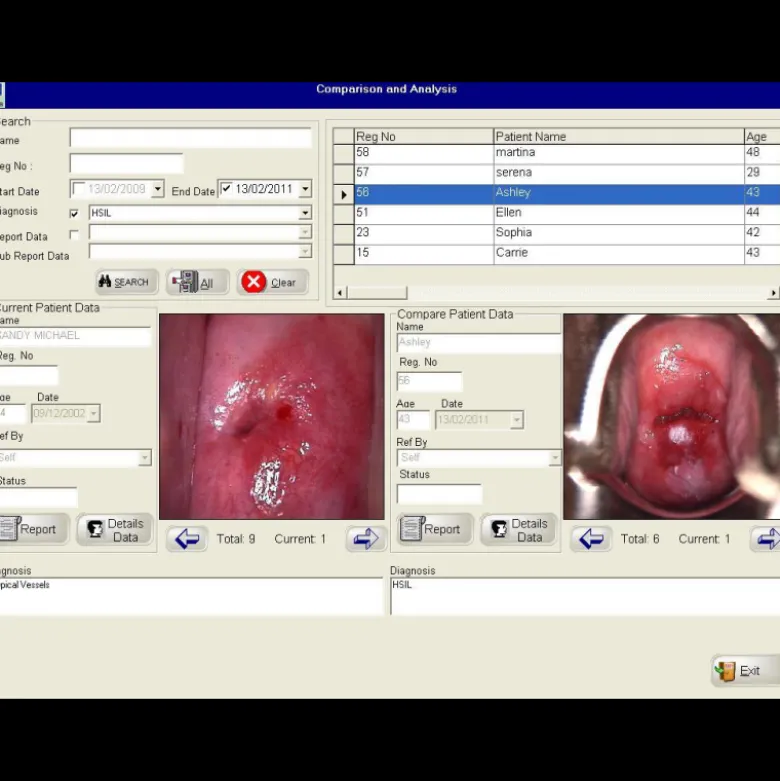Screen dimensions: 780x781
Task: Click the compare patient Reg No field 56
Action: coord(429,381)
